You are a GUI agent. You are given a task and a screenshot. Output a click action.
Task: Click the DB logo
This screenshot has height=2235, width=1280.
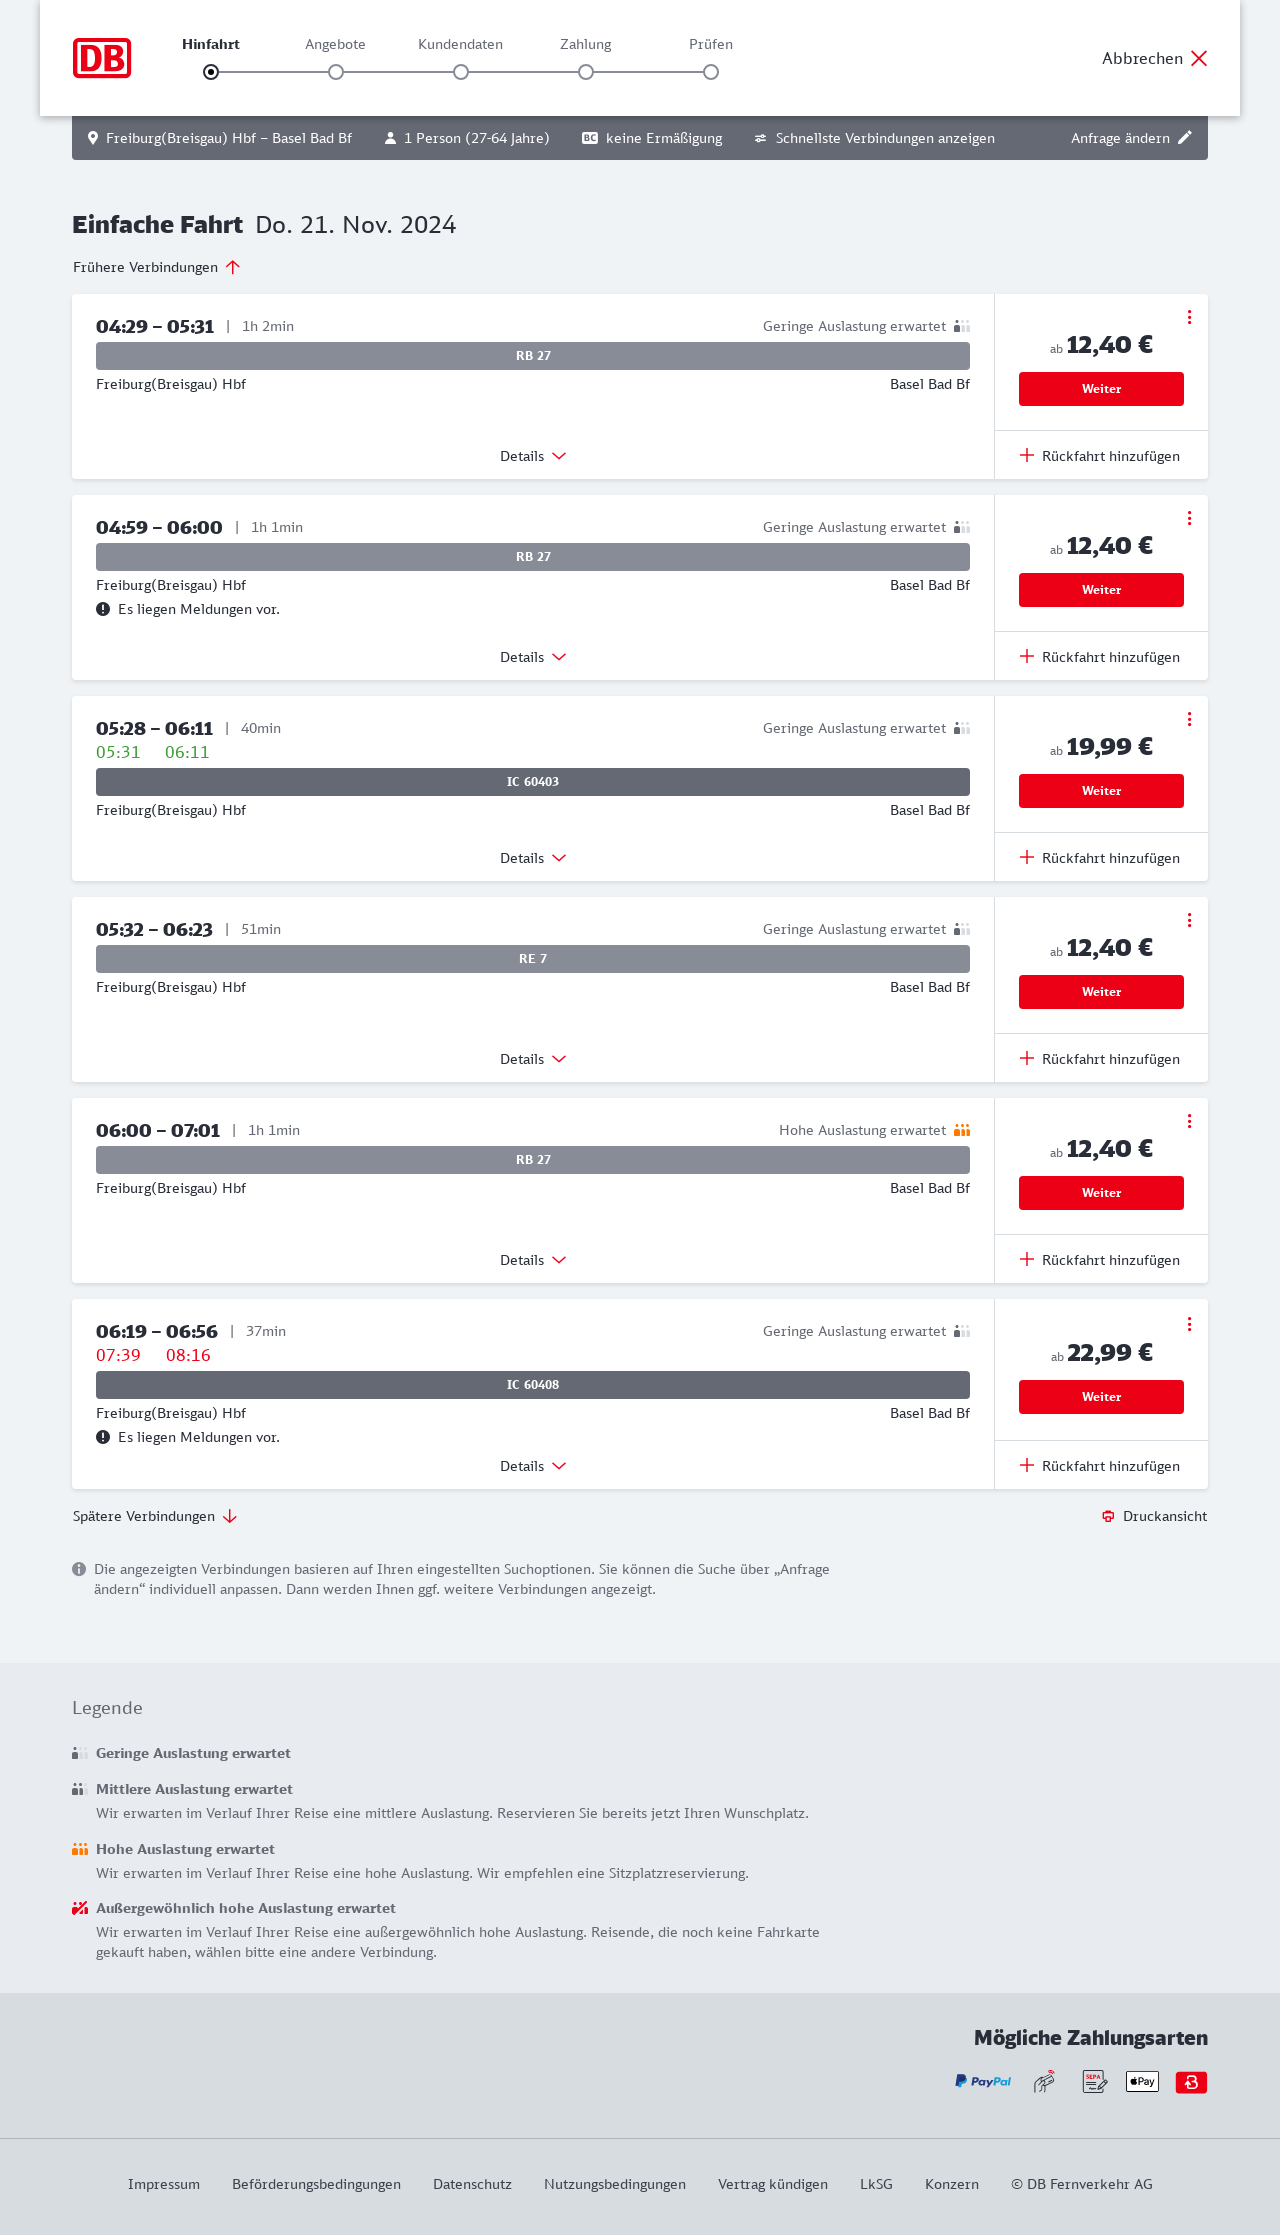[102, 58]
